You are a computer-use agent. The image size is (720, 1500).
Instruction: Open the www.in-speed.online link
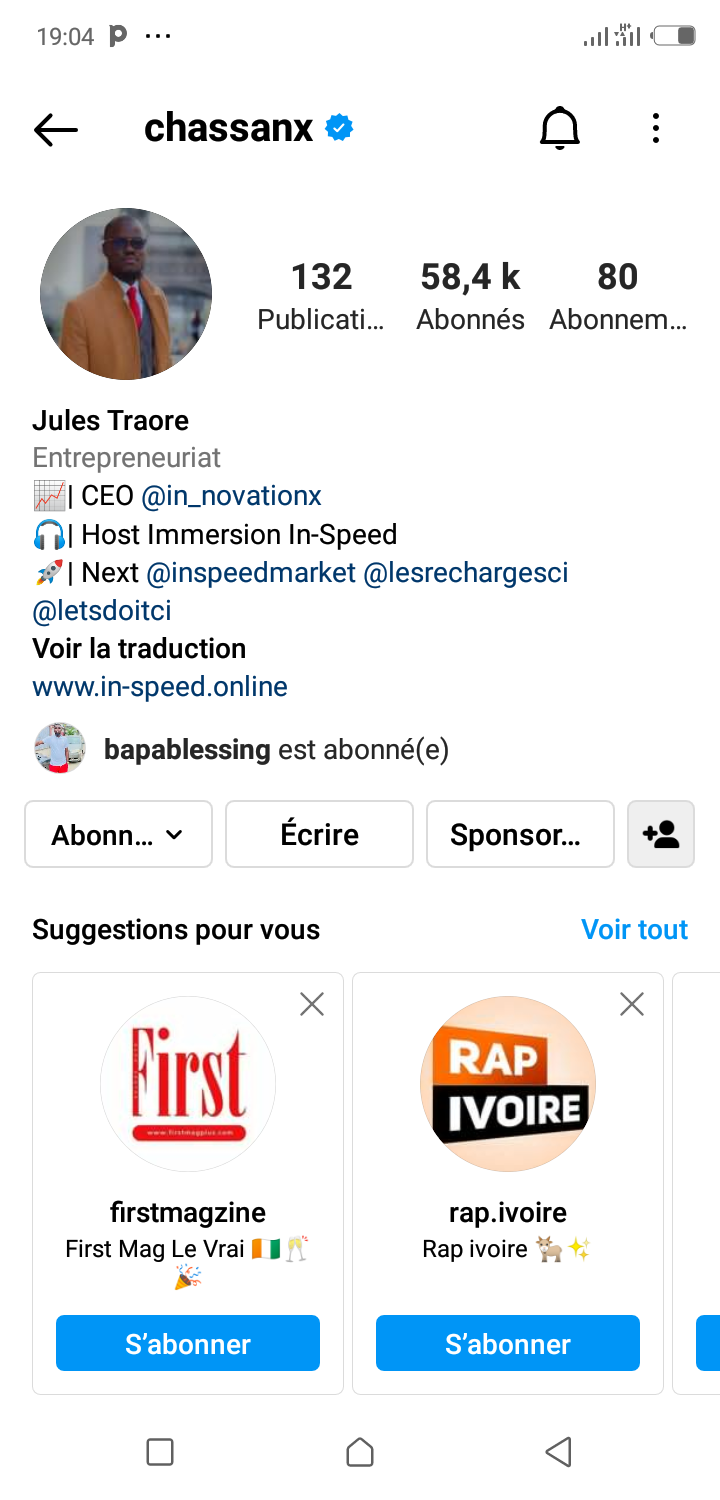[x=160, y=687]
